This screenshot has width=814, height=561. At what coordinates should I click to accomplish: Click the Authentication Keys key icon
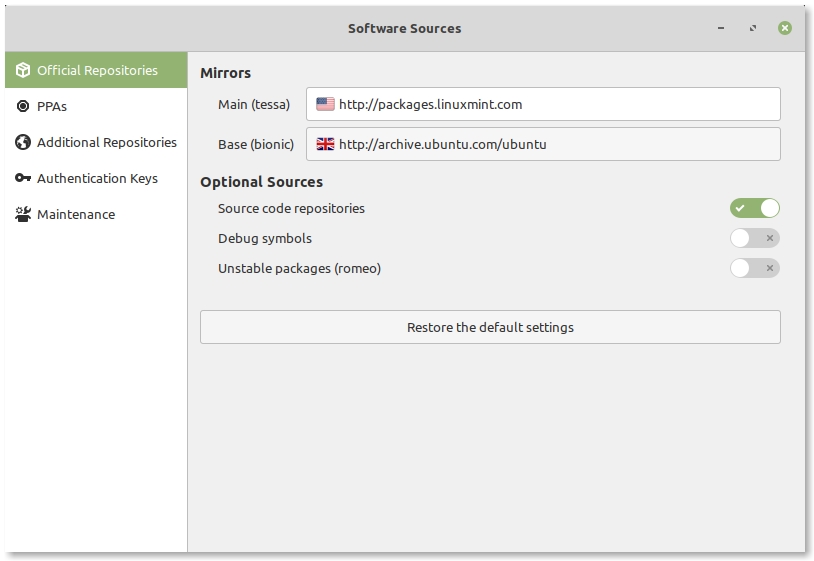coord(23,178)
